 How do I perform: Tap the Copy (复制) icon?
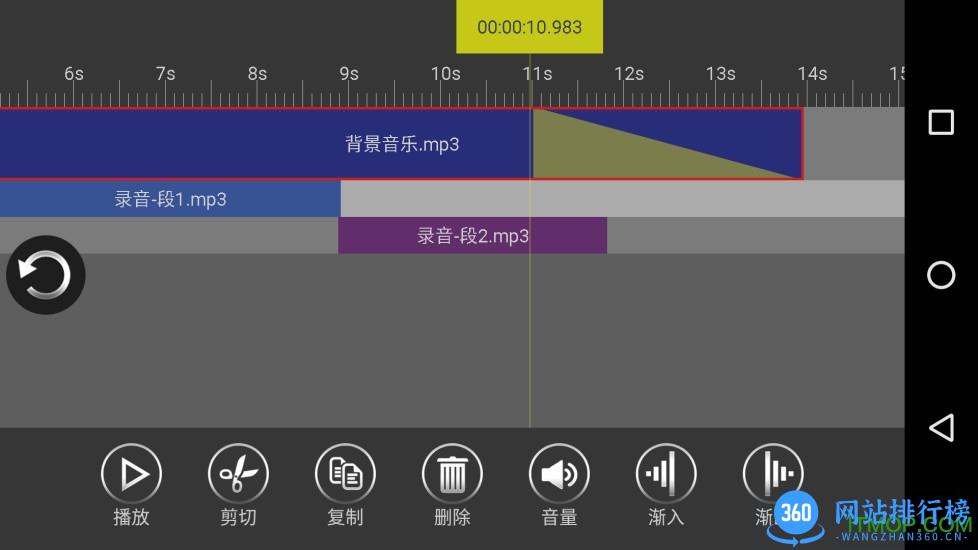(345, 474)
